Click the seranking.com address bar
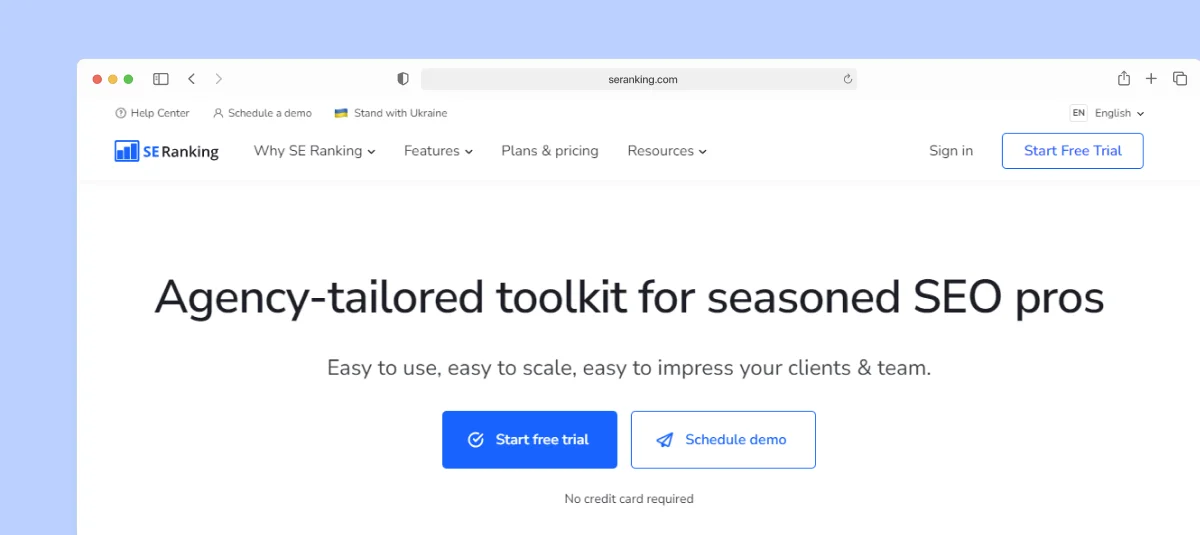This screenshot has height=535, width=1200. coord(639,79)
